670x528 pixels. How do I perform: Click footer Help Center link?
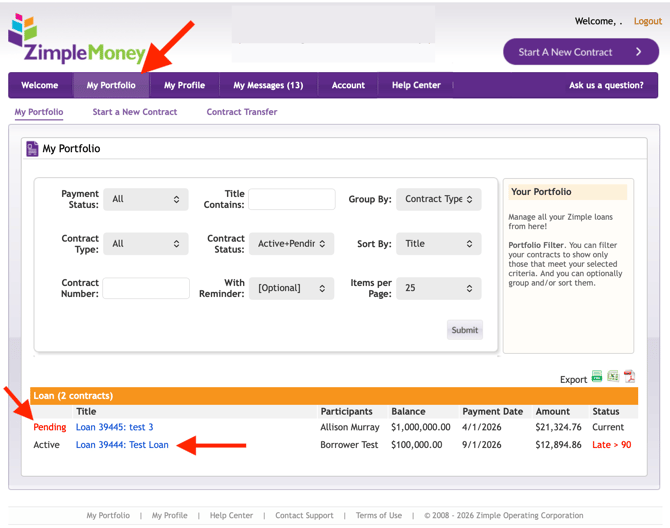(x=231, y=515)
